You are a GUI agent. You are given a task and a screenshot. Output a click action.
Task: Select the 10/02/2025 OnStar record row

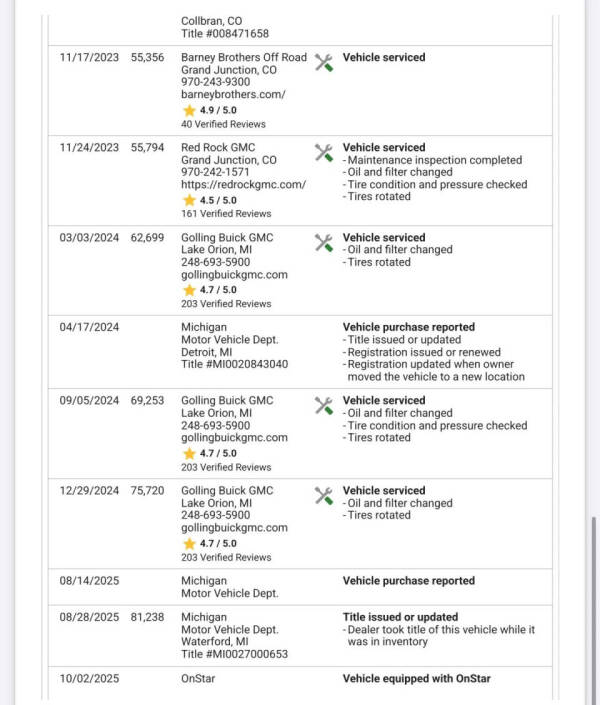300,680
